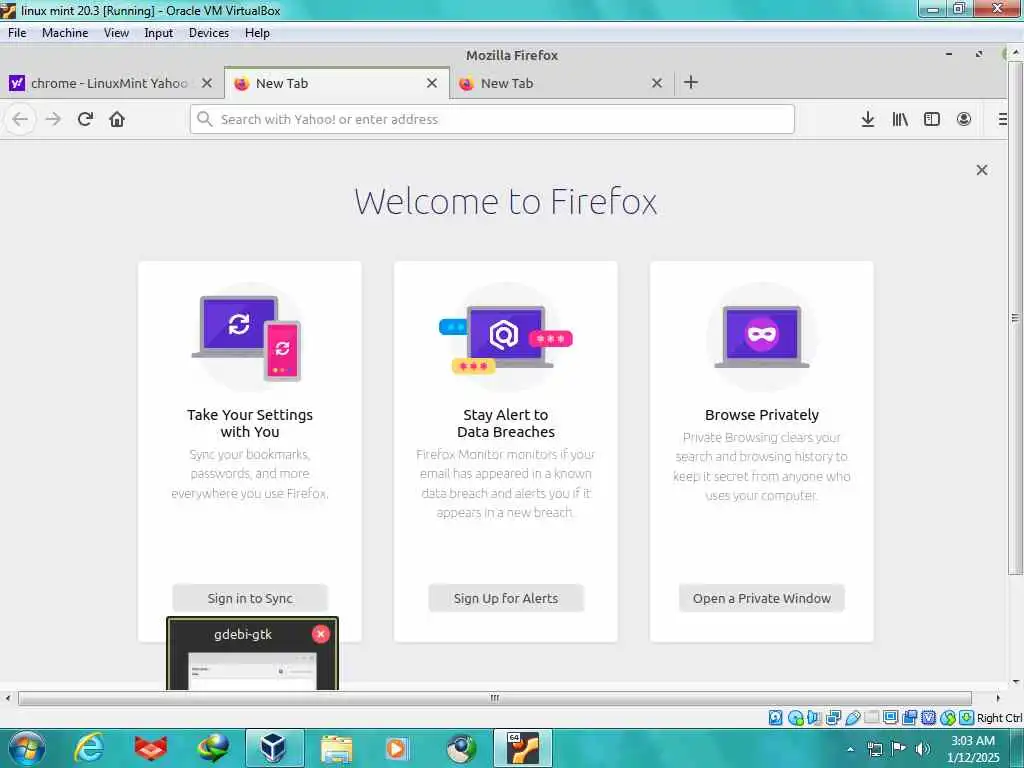The width and height of the screenshot is (1024, 768).
Task: Toggle the sidebars icon in toolbar
Action: point(932,120)
